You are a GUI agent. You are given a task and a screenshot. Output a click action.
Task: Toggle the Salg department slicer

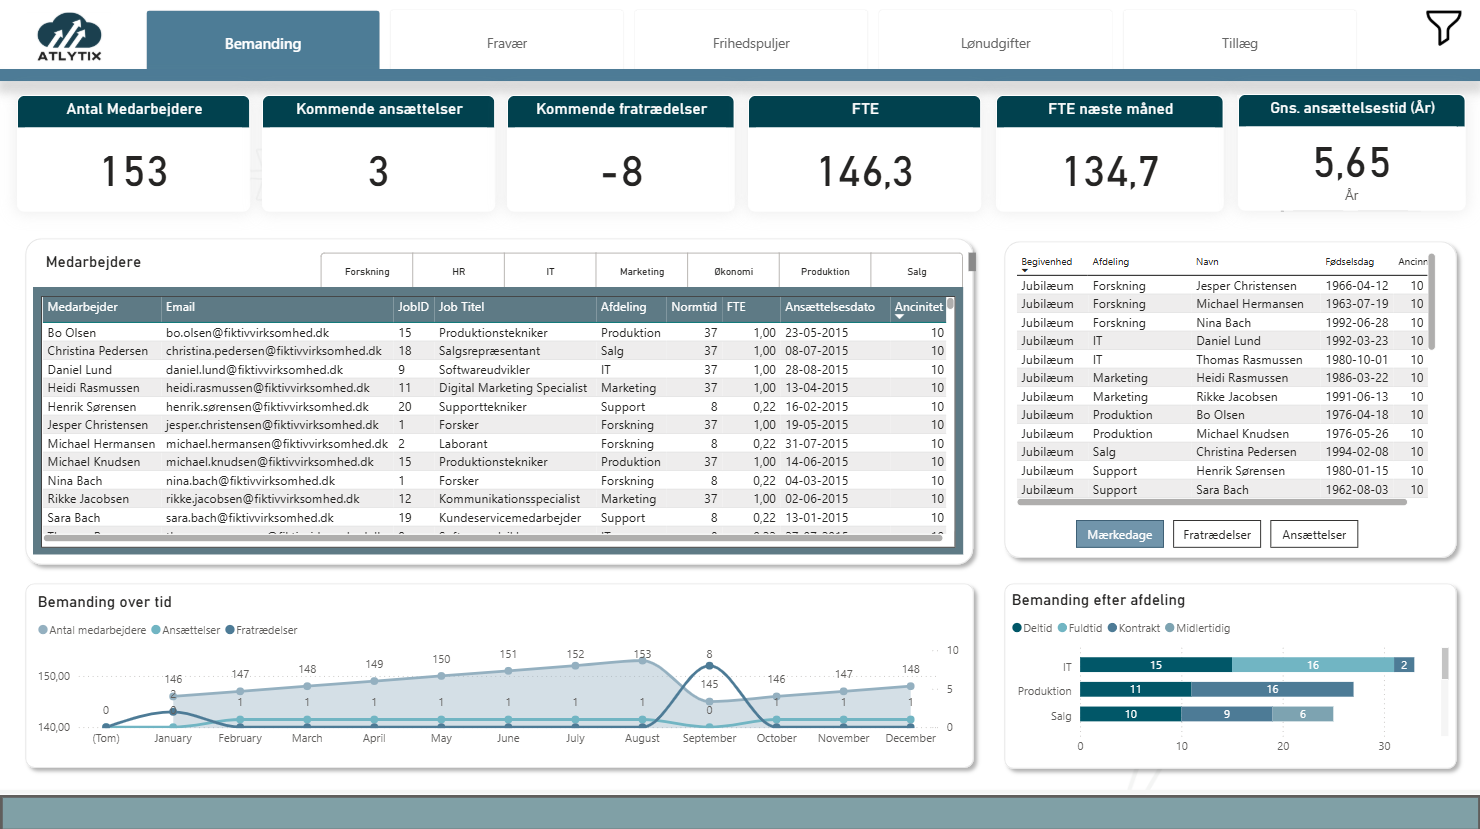pyautogui.click(x=916, y=271)
